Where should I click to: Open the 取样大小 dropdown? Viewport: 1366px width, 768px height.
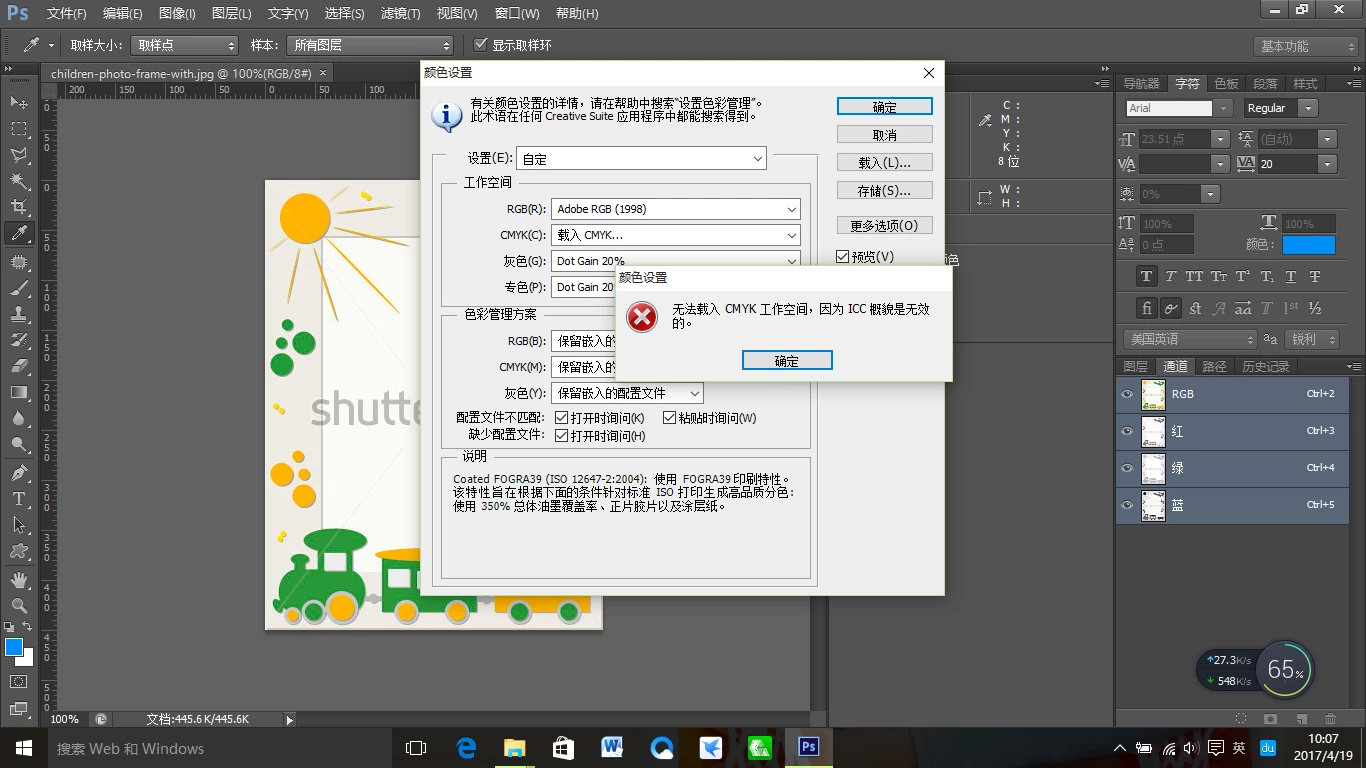[x=185, y=45]
